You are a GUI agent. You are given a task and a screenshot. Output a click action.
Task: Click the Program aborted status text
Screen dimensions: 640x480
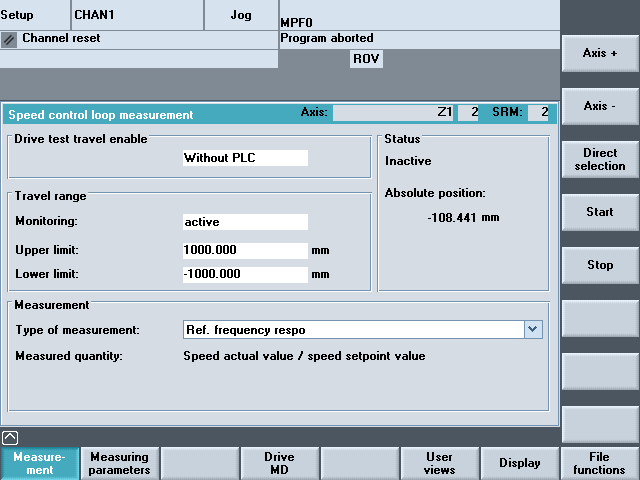tap(327, 38)
